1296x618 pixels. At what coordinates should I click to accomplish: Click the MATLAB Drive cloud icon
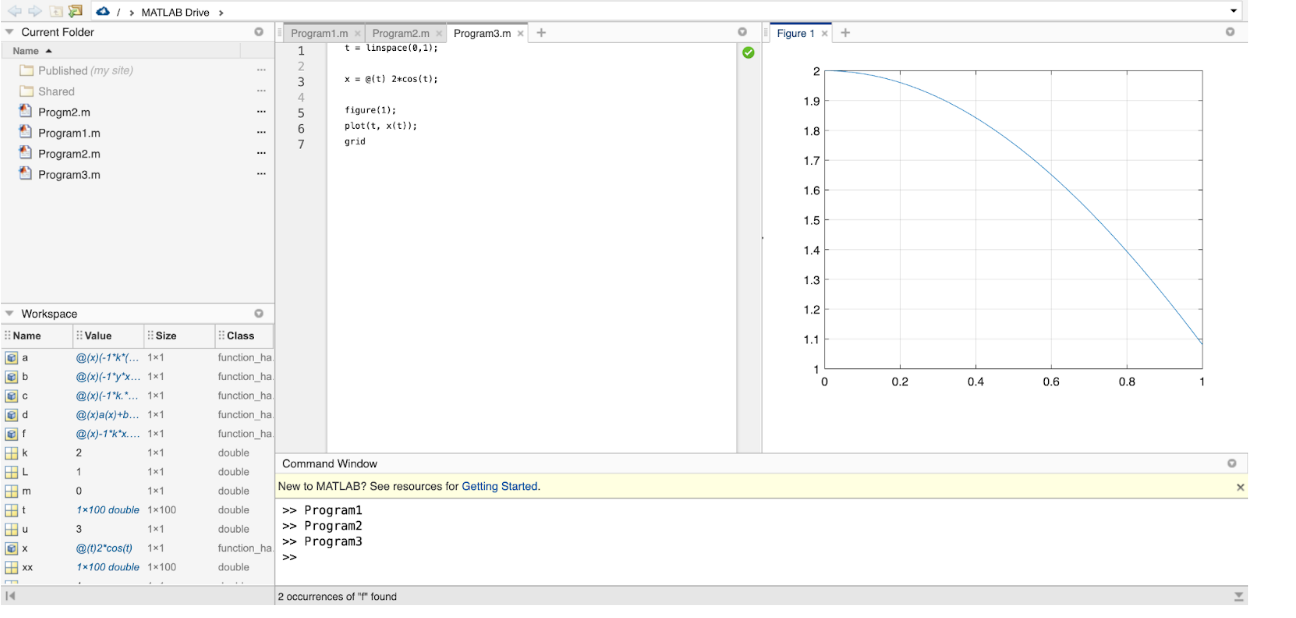[x=103, y=11]
